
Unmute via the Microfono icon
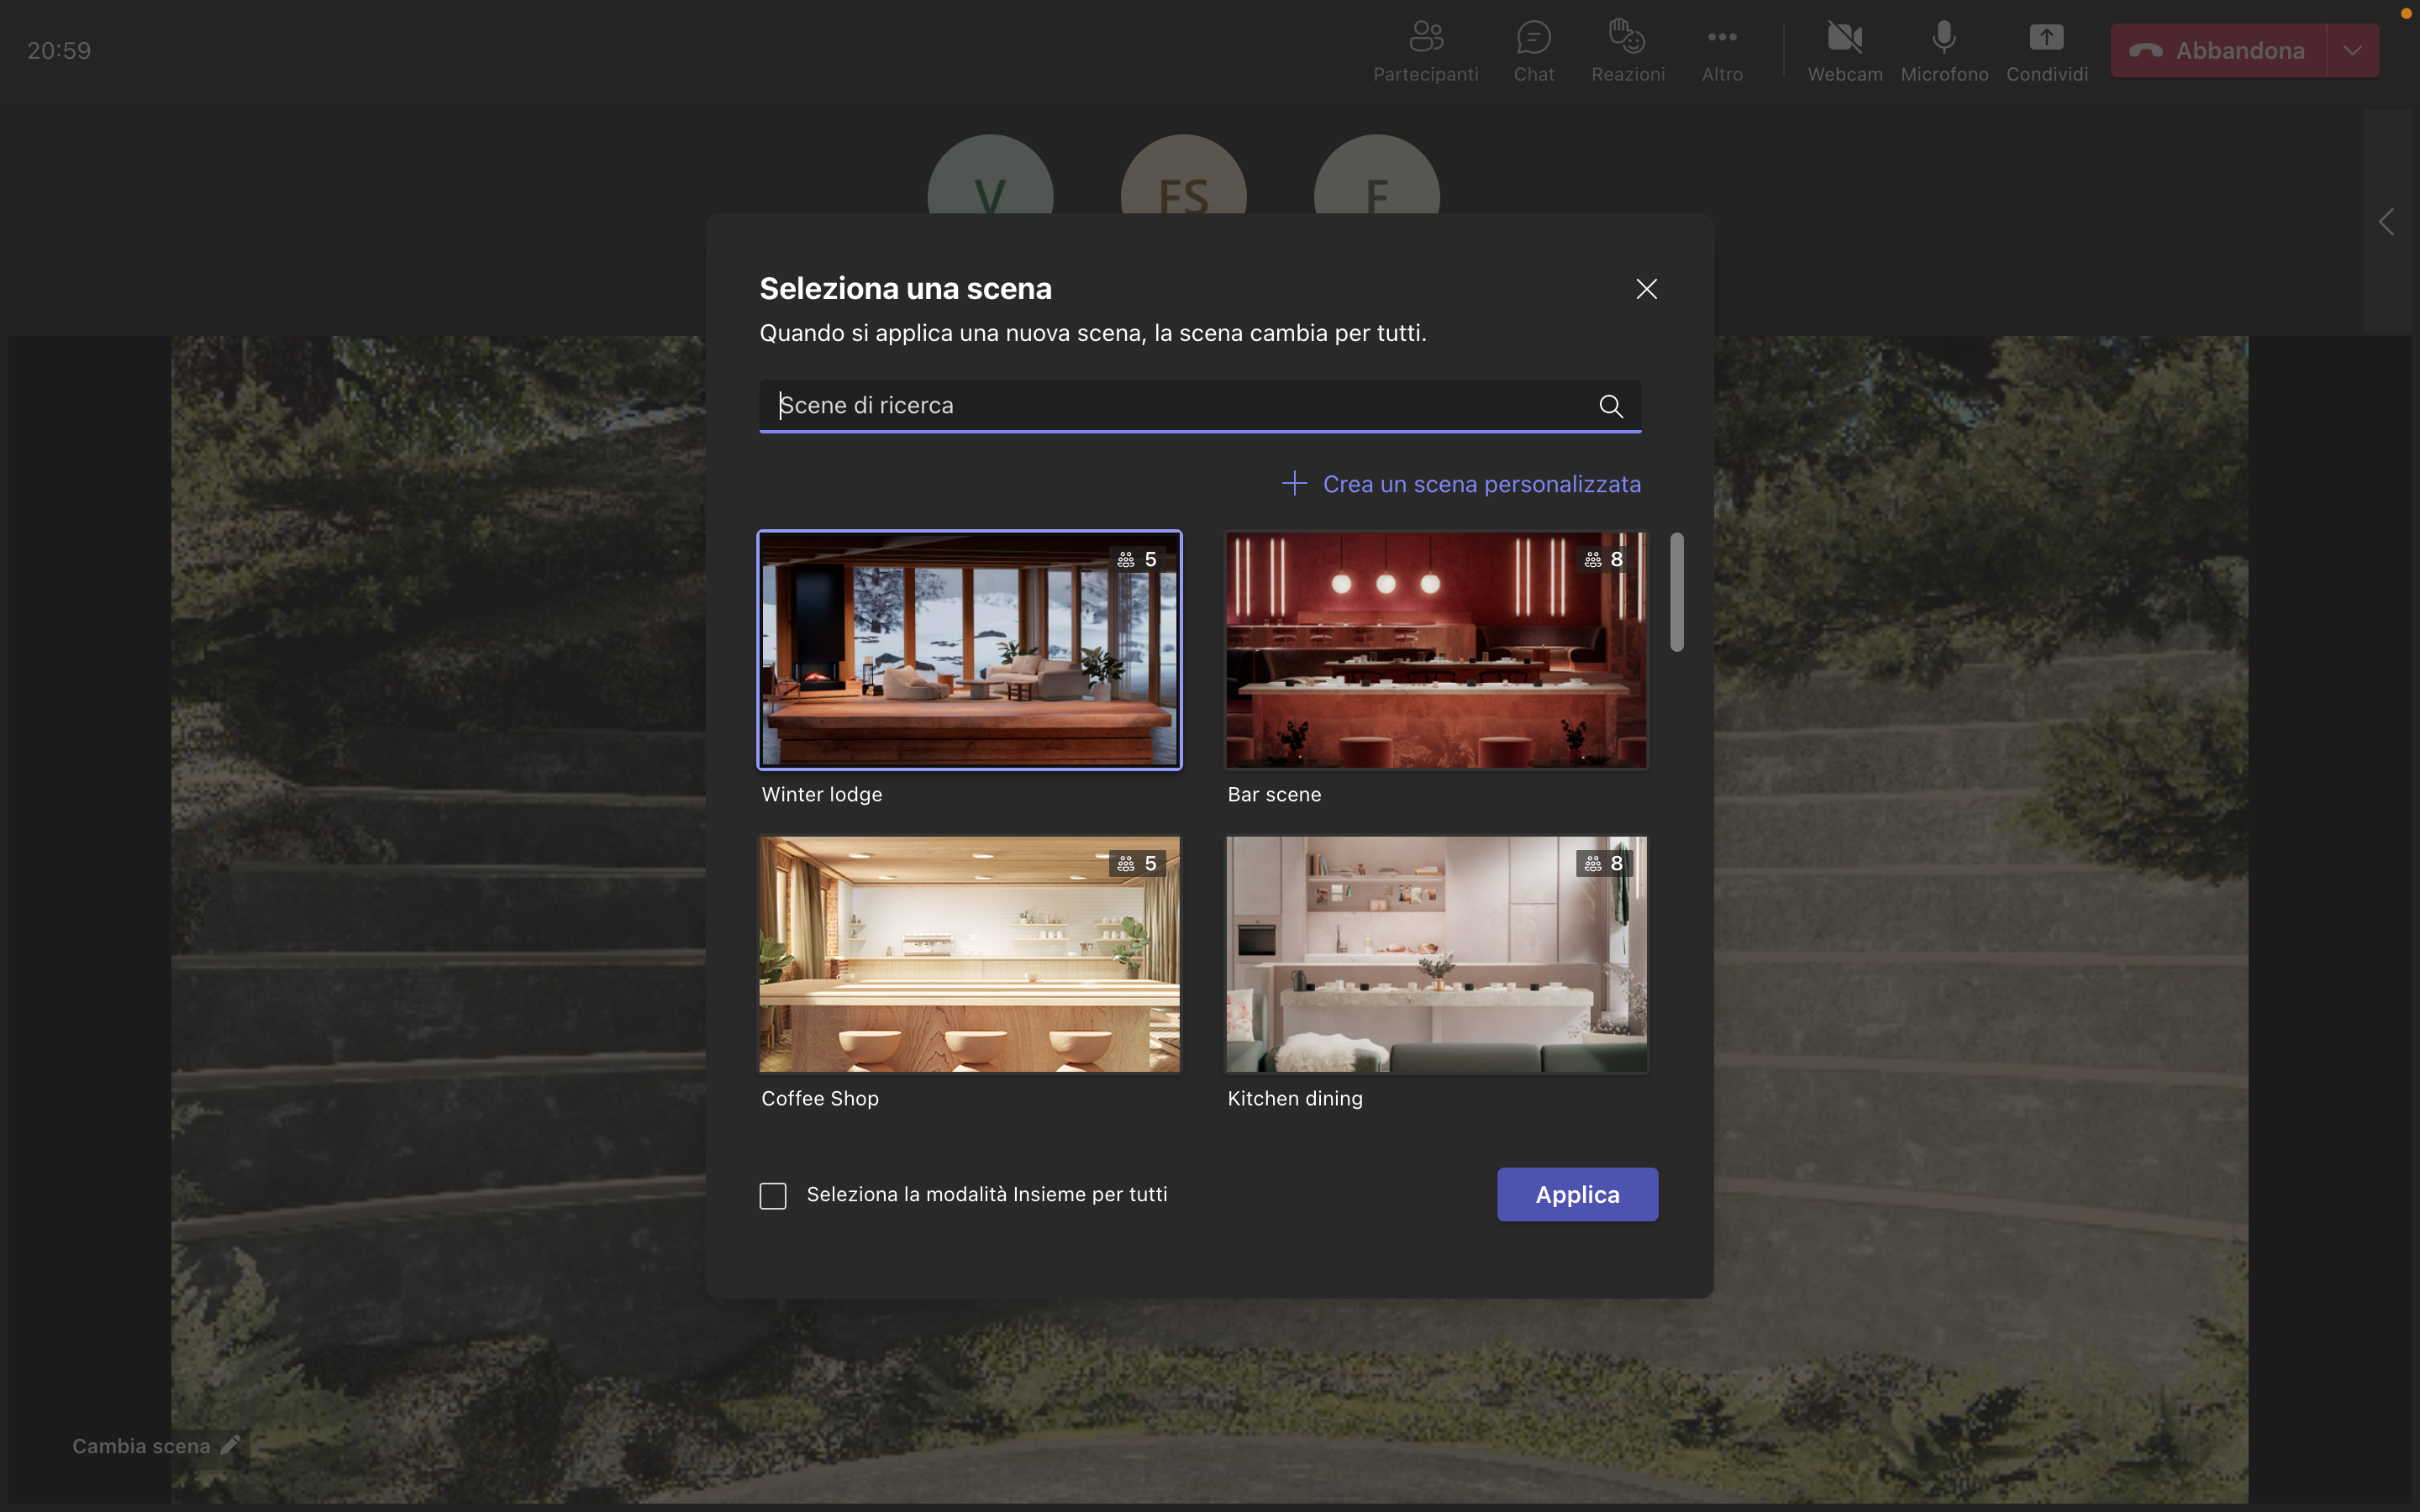[x=1943, y=38]
